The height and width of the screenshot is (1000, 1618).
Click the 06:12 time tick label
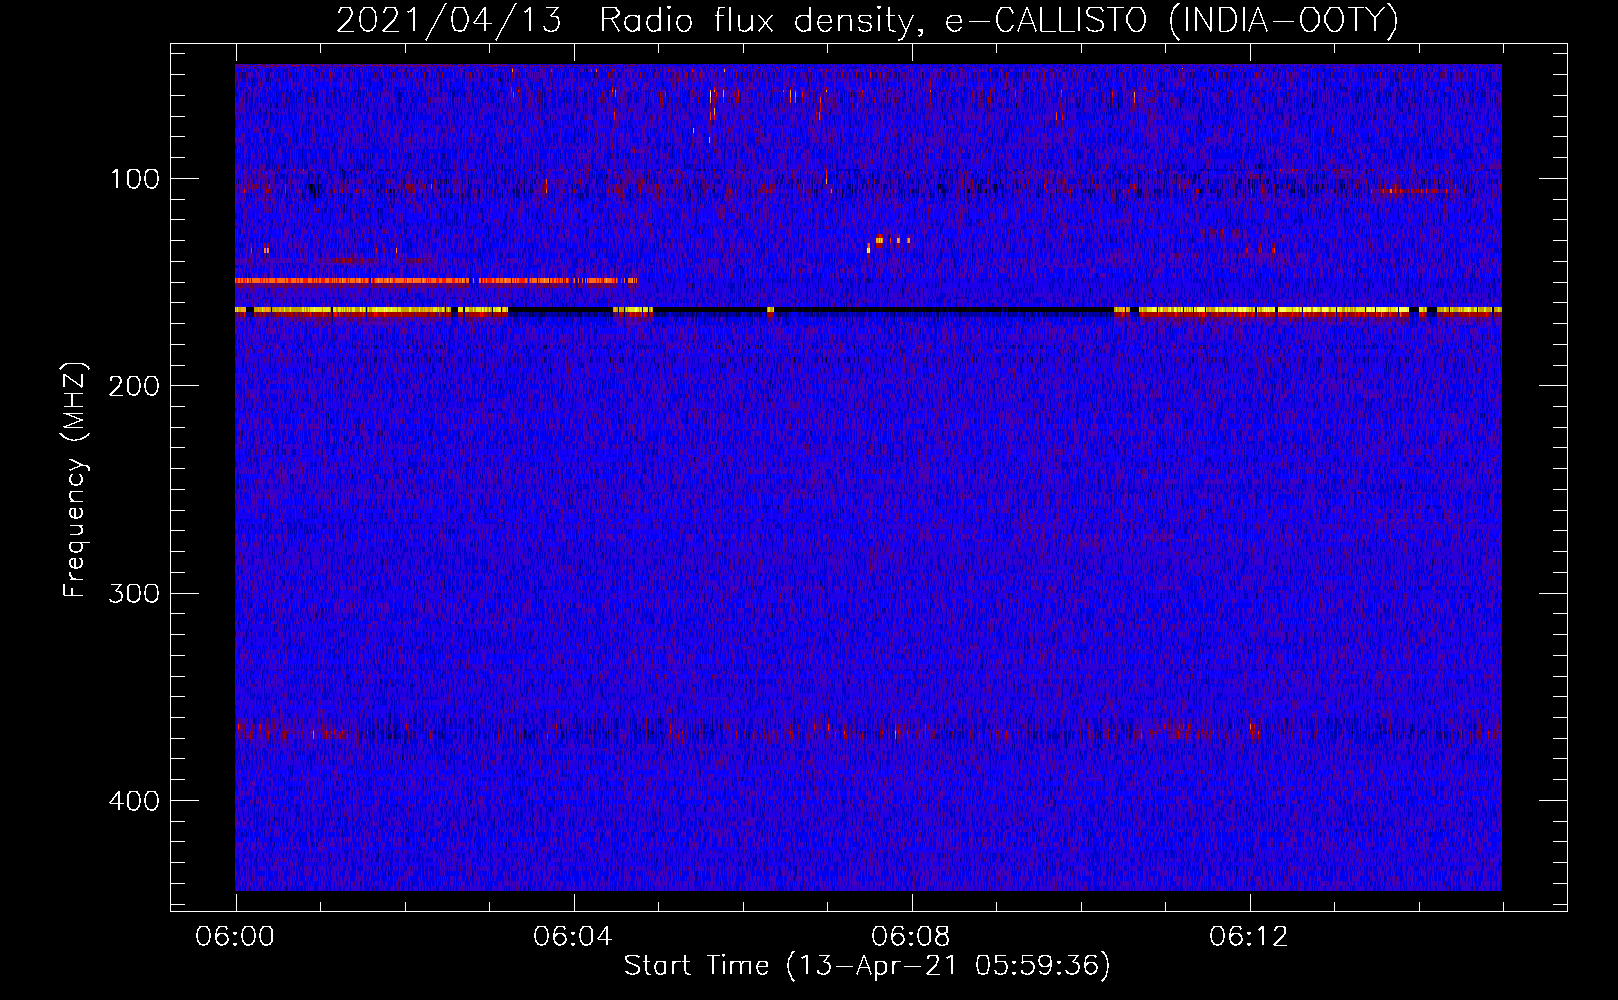(1249, 937)
